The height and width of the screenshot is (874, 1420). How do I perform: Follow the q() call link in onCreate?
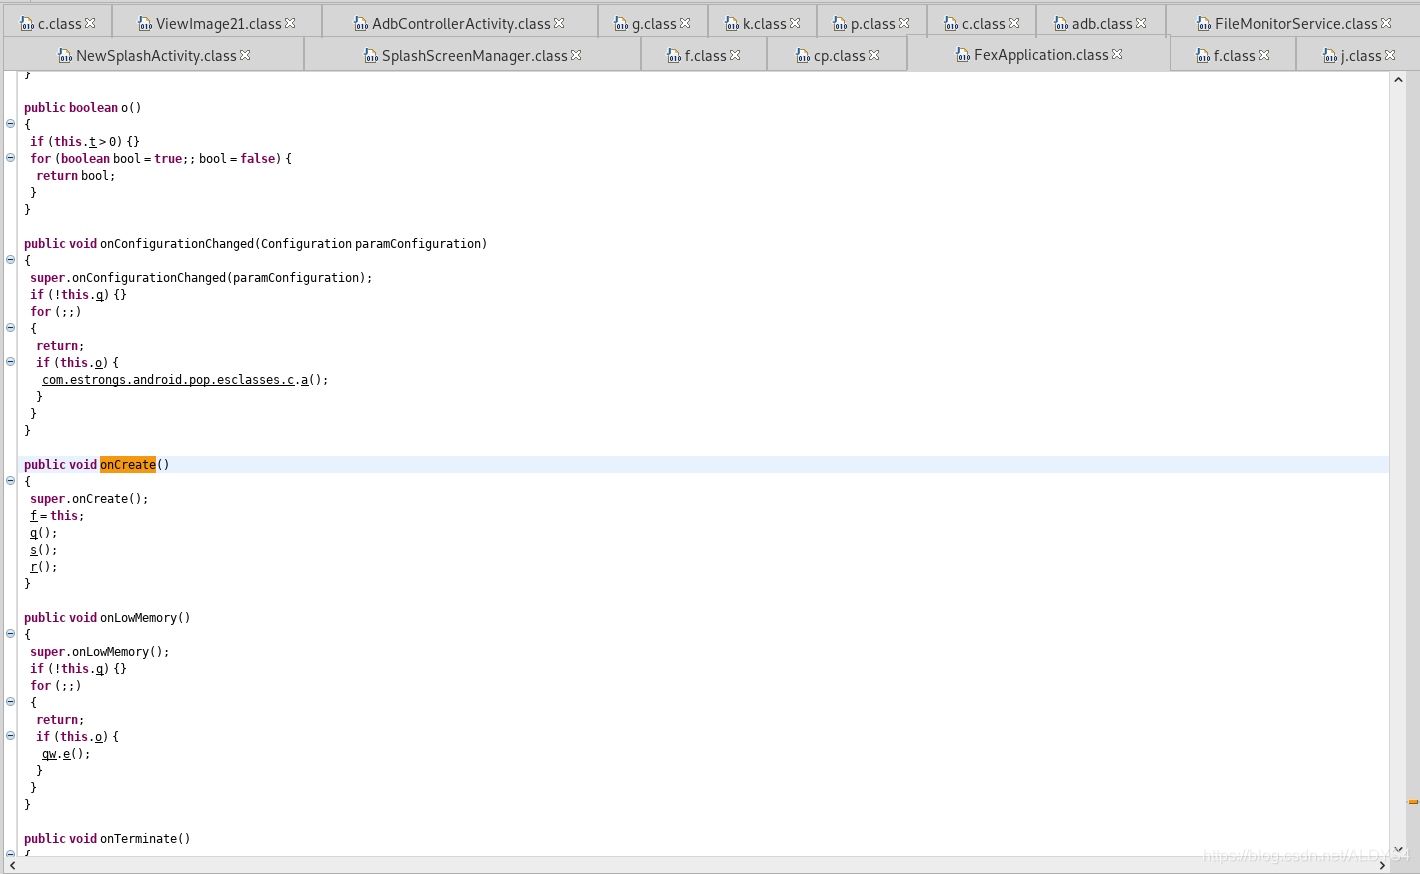pyautogui.click(x=34, y=533)
